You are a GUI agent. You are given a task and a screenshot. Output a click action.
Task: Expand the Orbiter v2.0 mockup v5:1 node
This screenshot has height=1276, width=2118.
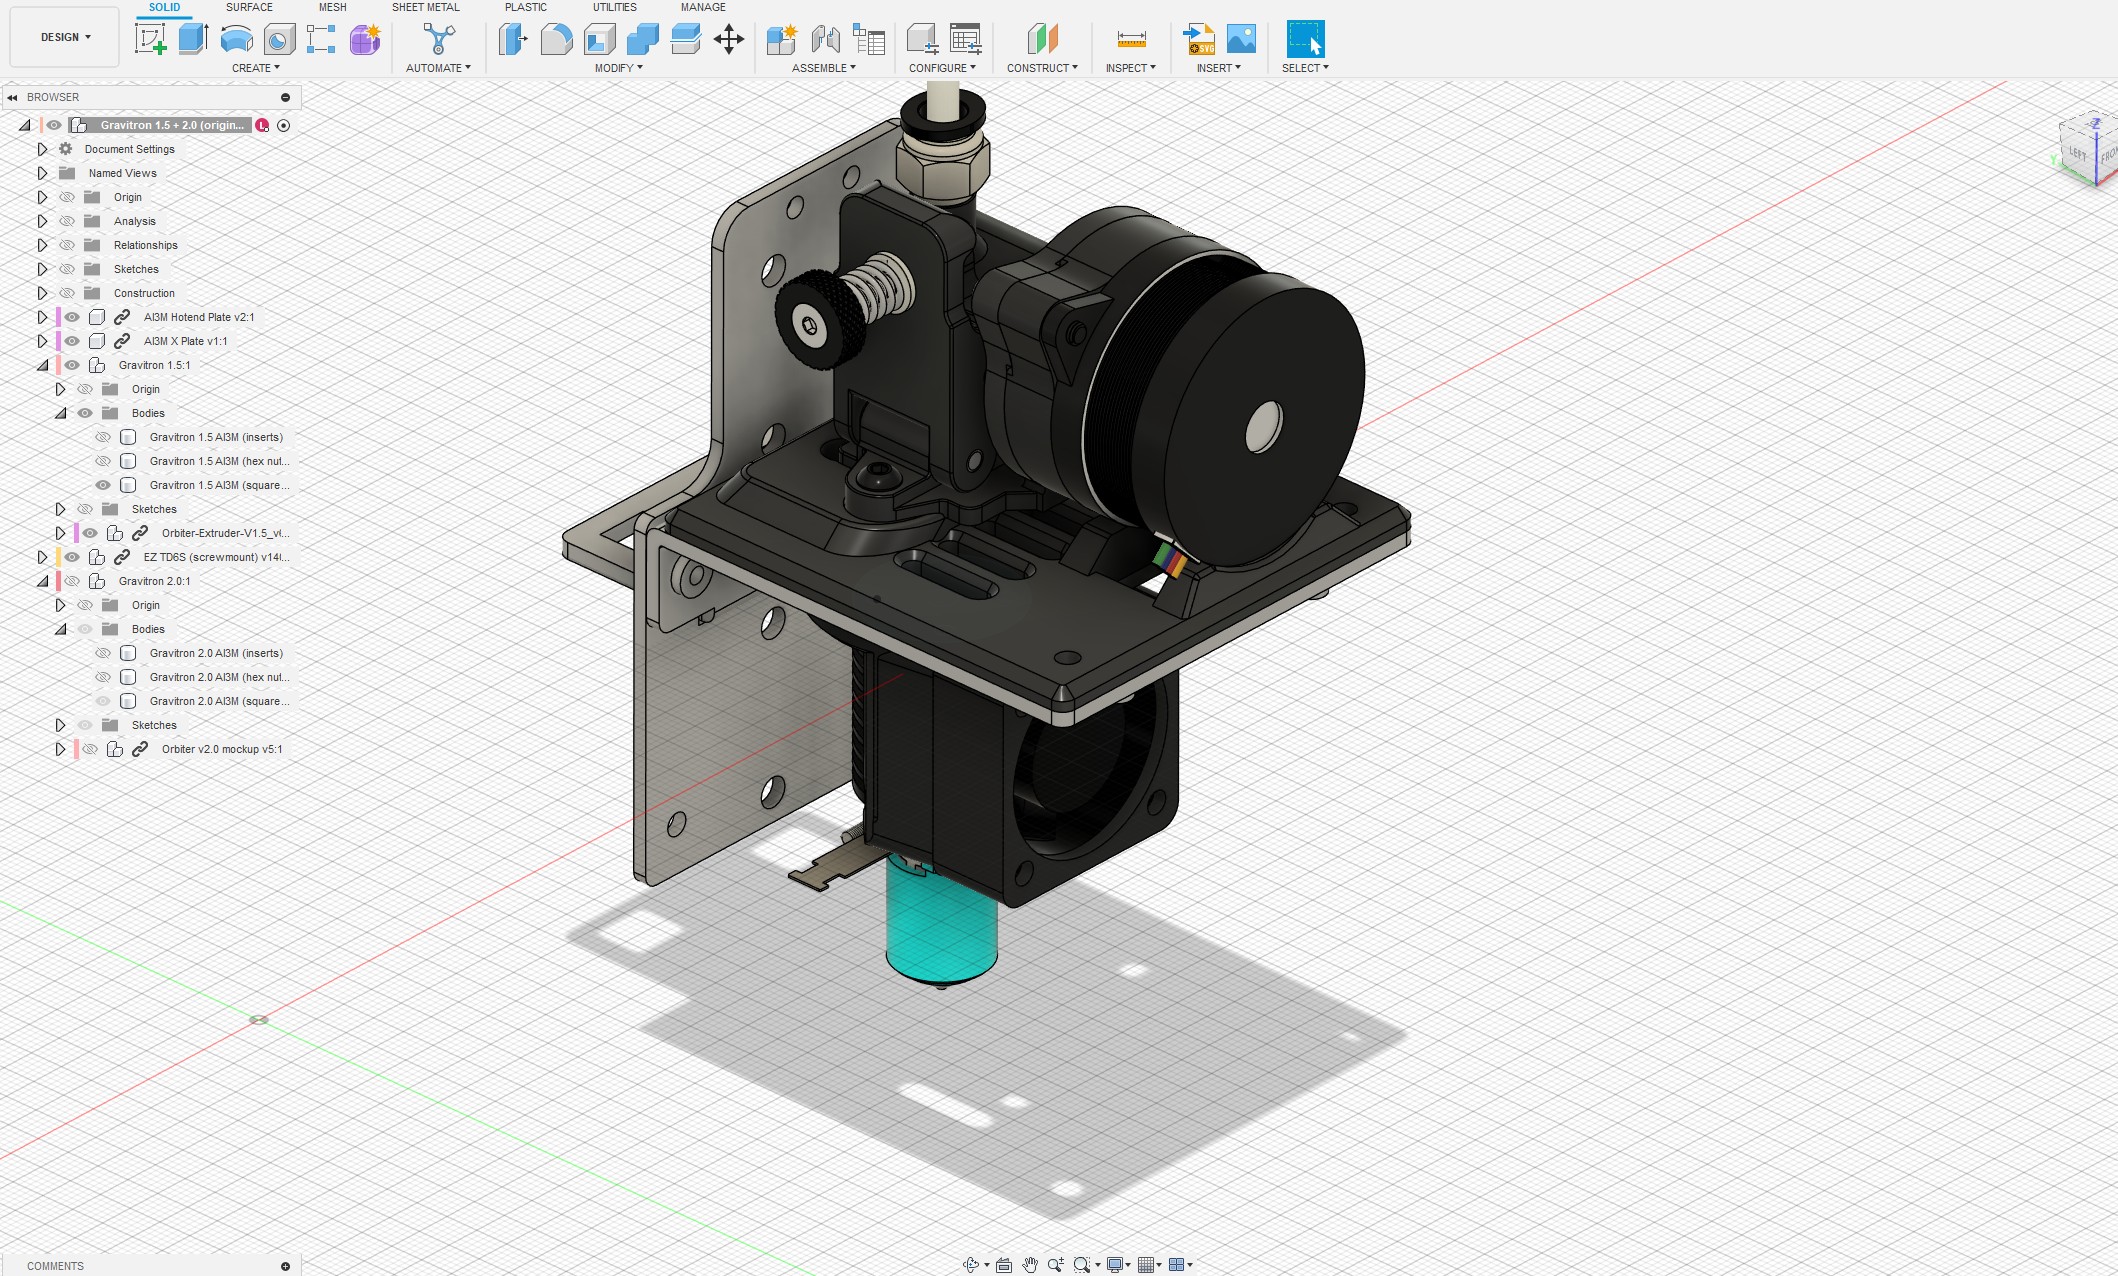60,749
